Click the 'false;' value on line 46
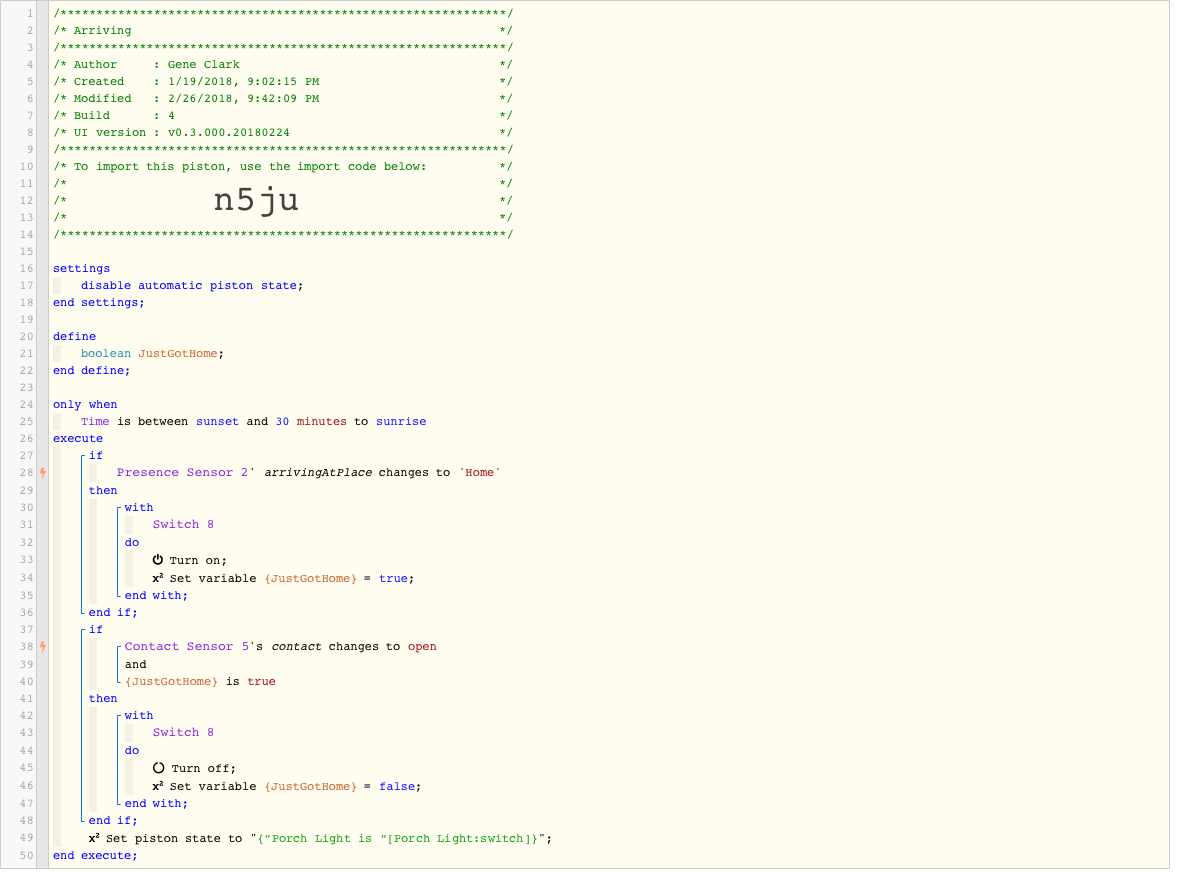Image resolution: width=1178 pixels, height=877 pixels. pos(400,787)
